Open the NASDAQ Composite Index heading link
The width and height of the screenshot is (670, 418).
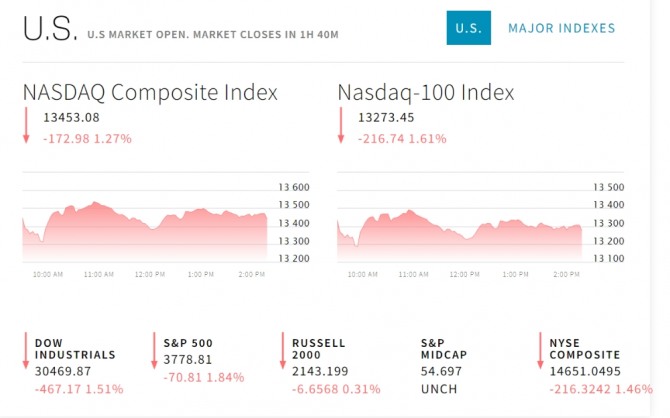[150, 93]
